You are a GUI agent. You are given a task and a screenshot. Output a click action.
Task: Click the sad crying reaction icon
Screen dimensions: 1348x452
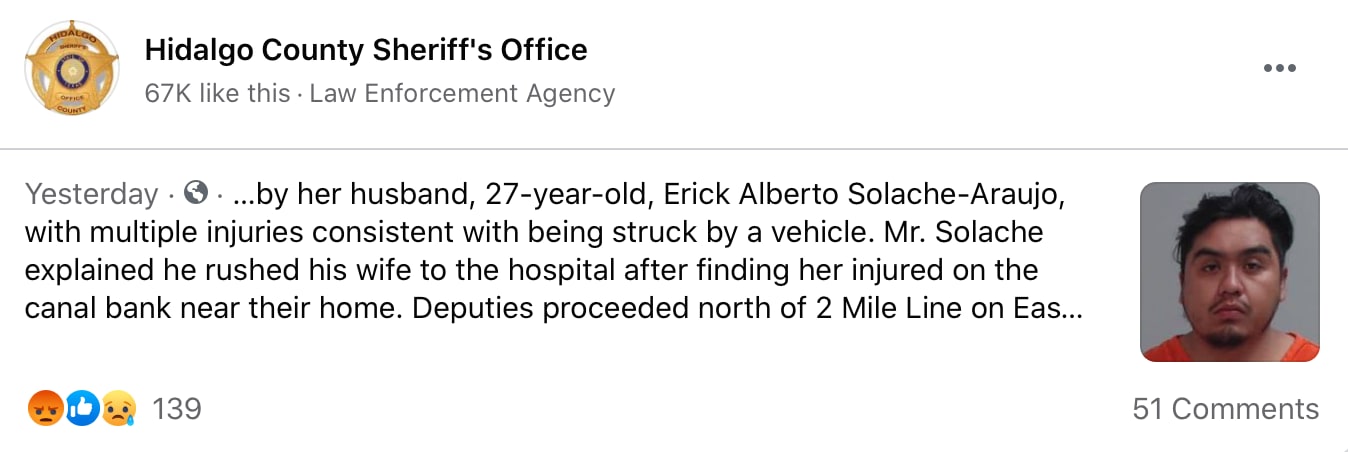(x=119, y=408)
